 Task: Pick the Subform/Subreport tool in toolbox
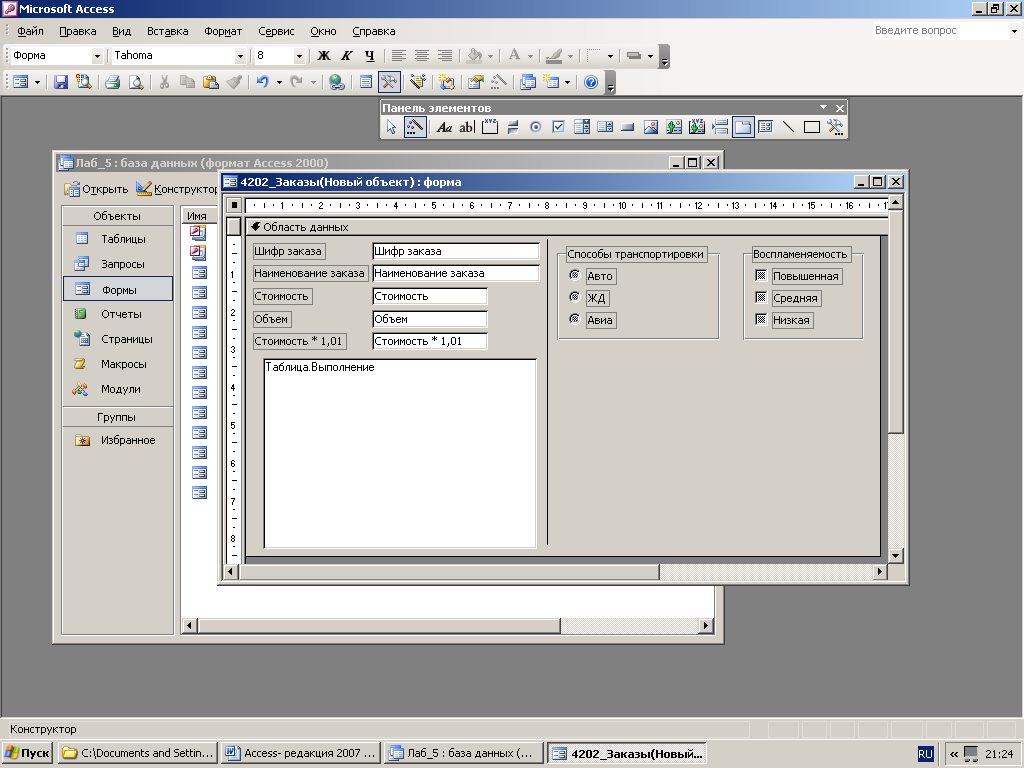point(765,127)
